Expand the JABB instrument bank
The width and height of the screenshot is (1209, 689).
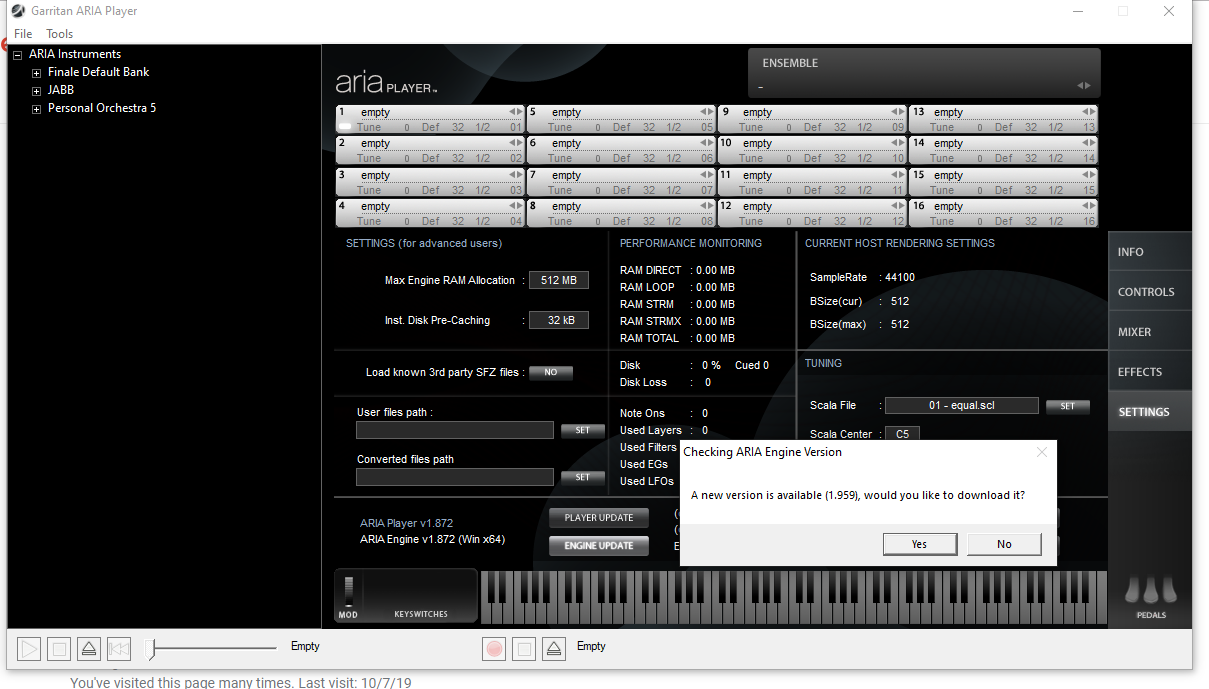click(x=37, y=91)
